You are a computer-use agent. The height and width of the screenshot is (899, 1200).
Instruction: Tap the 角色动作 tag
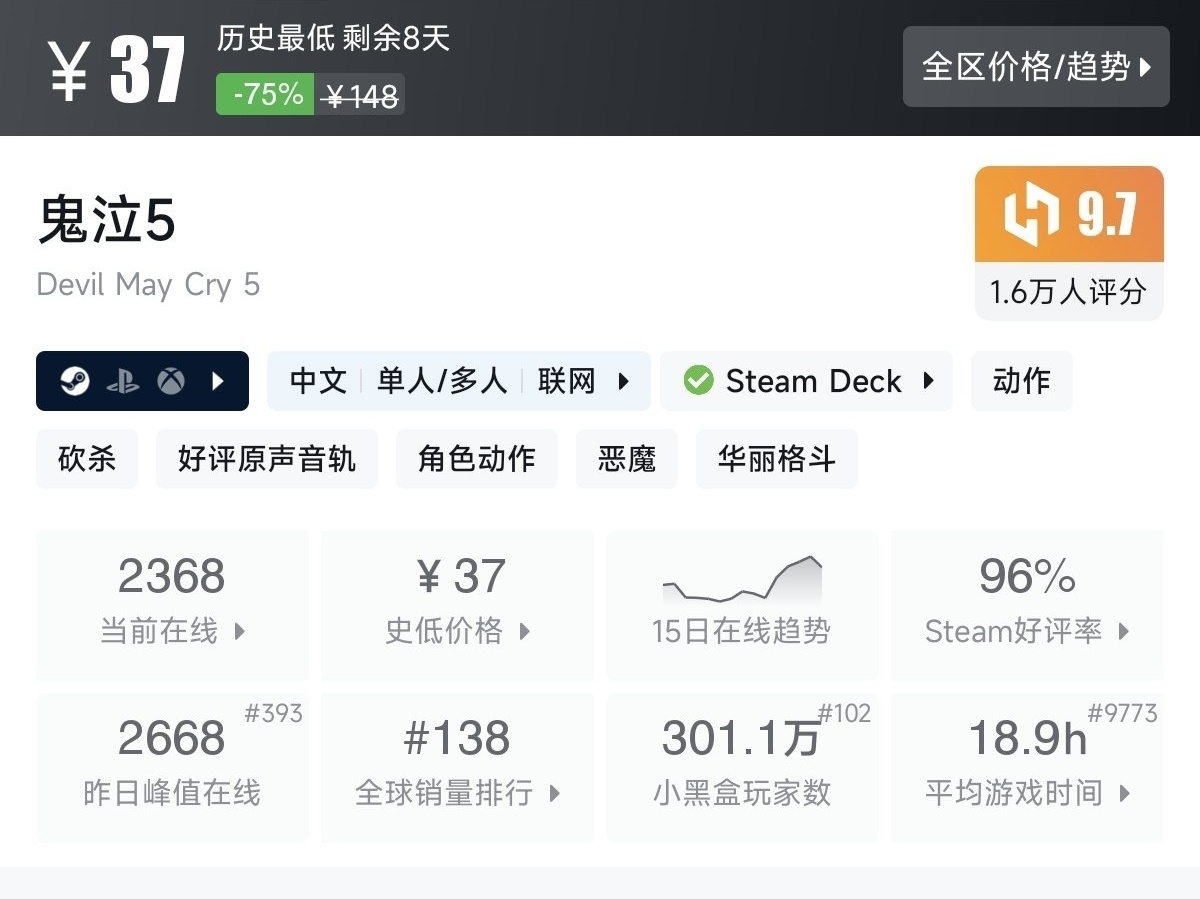click(x=476, y=459)
